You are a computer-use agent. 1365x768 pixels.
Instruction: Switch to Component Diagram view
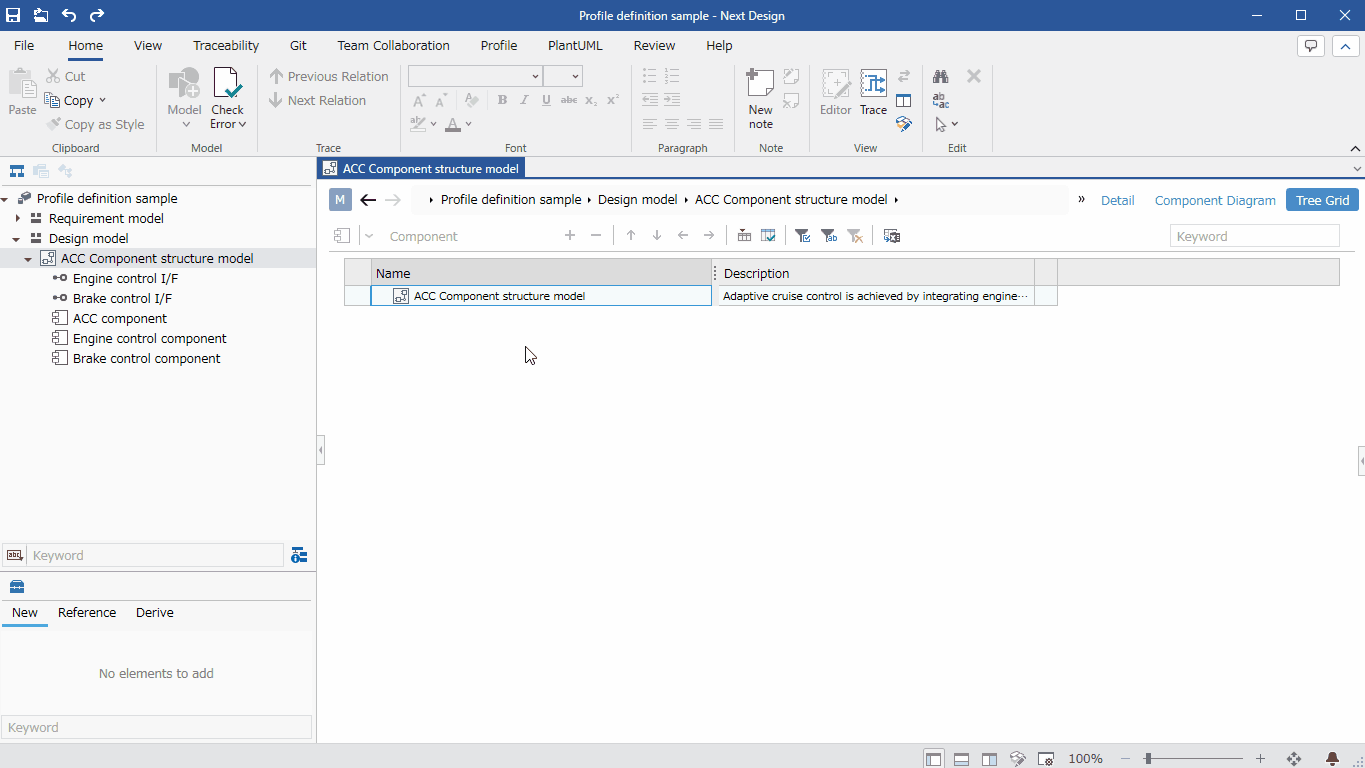pos(1215,200)
